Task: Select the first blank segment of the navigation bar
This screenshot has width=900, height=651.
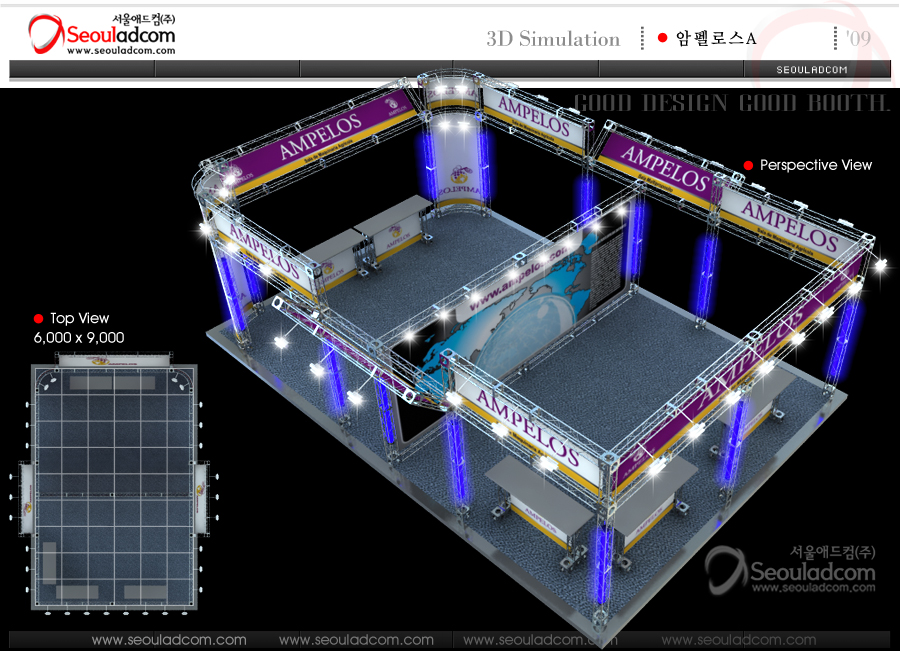Action: click(x=82, y=69)
